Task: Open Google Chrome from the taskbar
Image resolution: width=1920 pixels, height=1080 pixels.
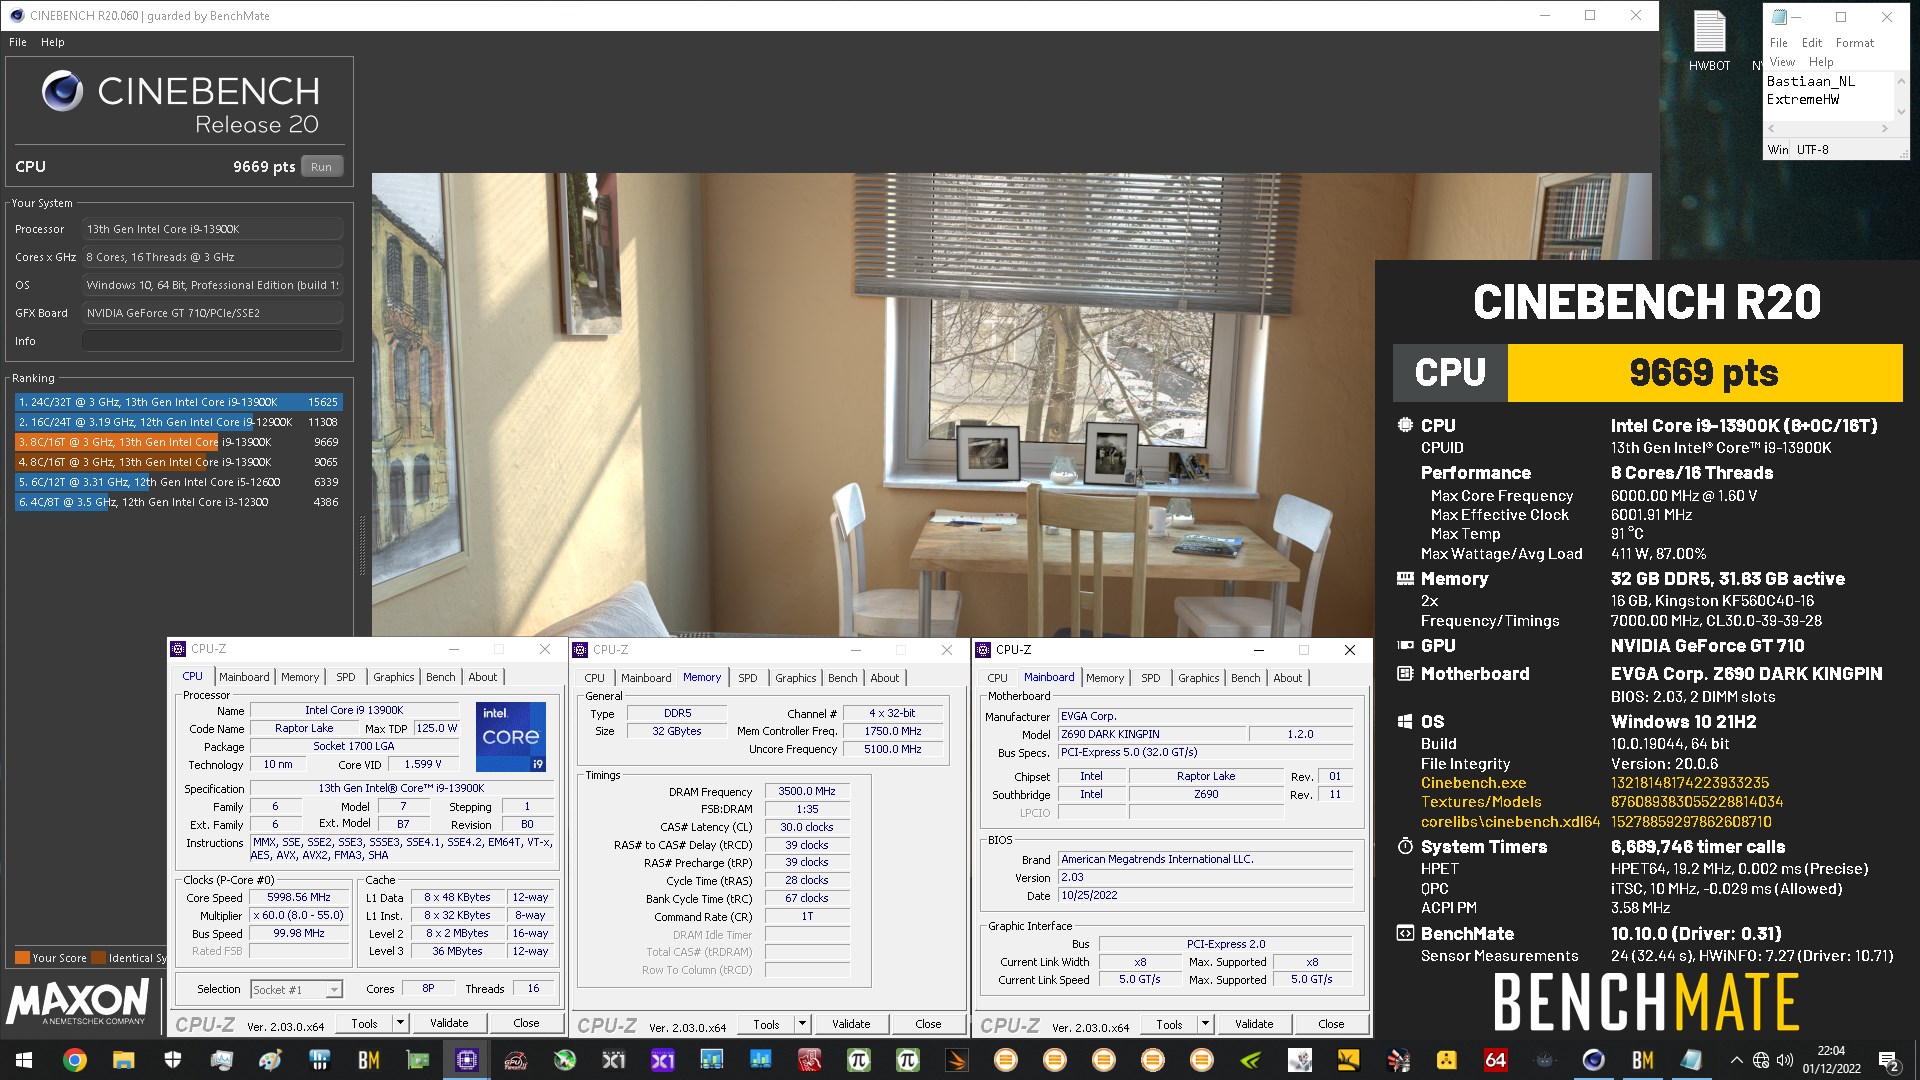Action: pyautogui.click(x=75, y=1060)
